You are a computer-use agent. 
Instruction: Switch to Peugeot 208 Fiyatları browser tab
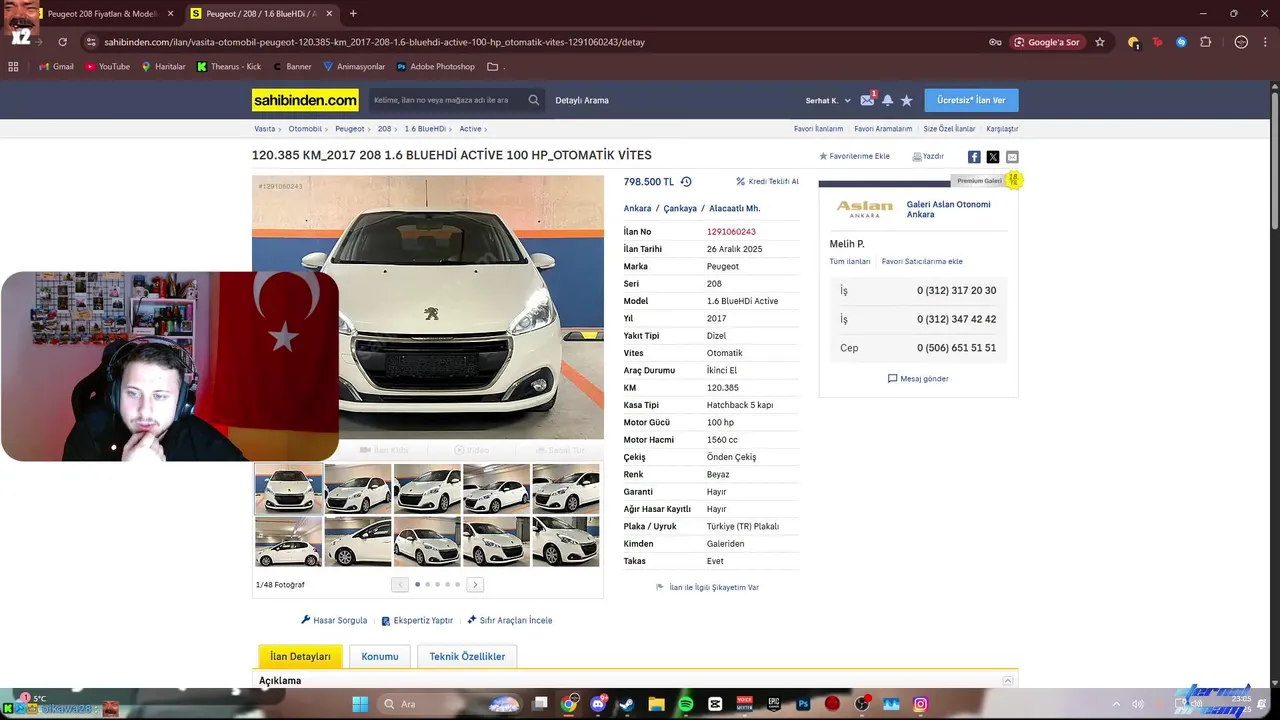[102, 14]
